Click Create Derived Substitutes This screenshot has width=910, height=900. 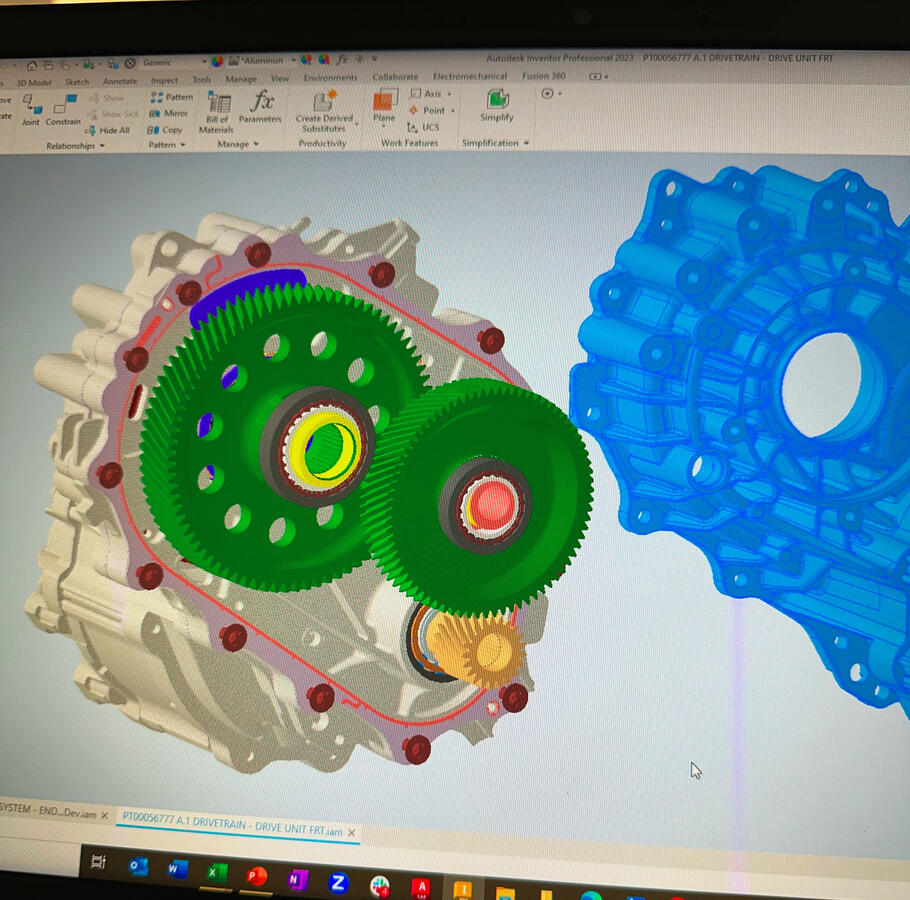point(324,111)
